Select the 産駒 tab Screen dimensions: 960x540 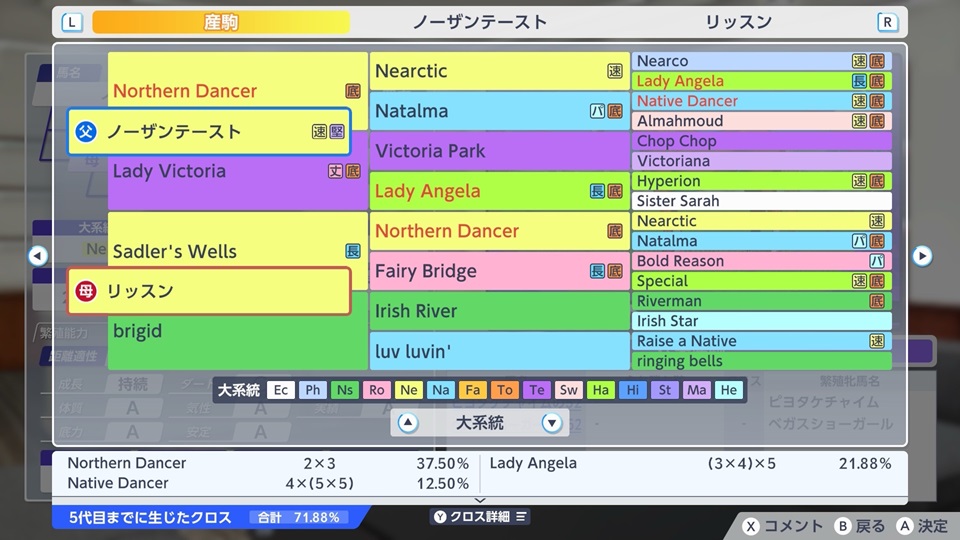coord(221,23)
